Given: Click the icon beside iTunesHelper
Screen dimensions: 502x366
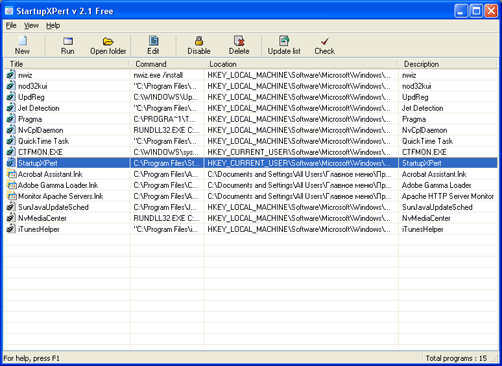Looking at the screenshot, I should tap(11, 229).
